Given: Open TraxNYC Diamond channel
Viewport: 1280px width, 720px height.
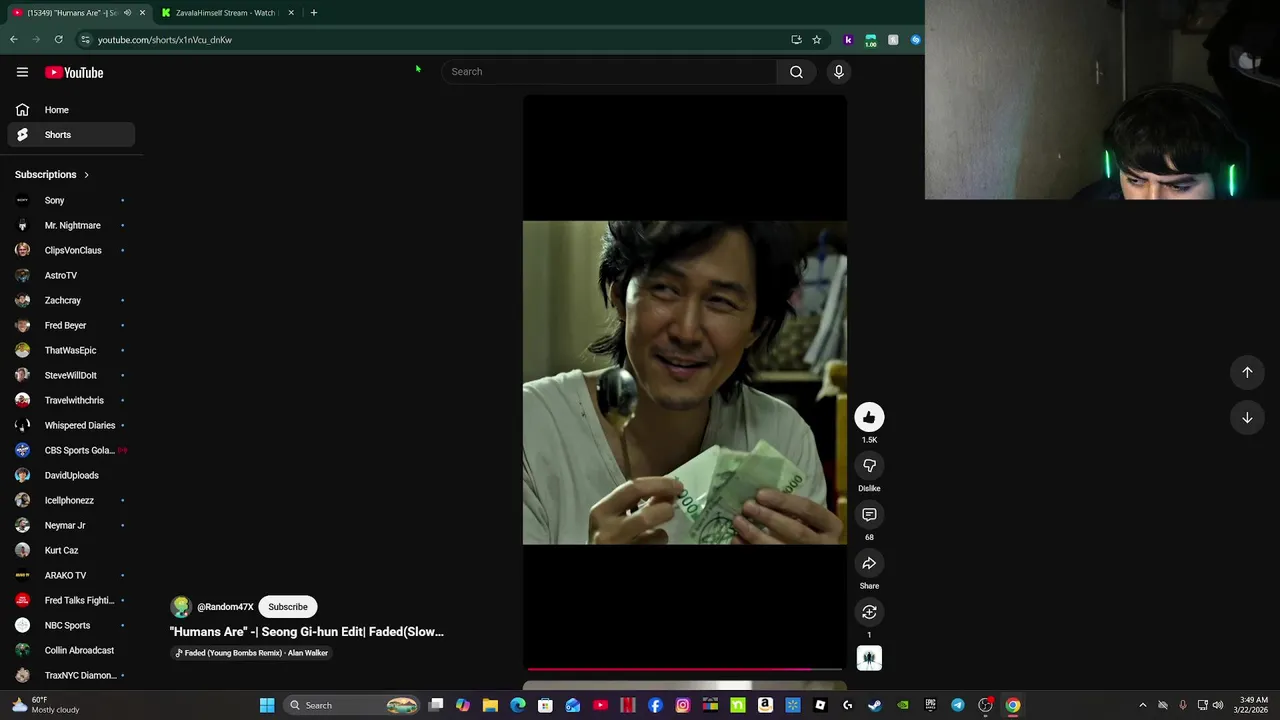Looking at the screenshot, I should 71,675.
